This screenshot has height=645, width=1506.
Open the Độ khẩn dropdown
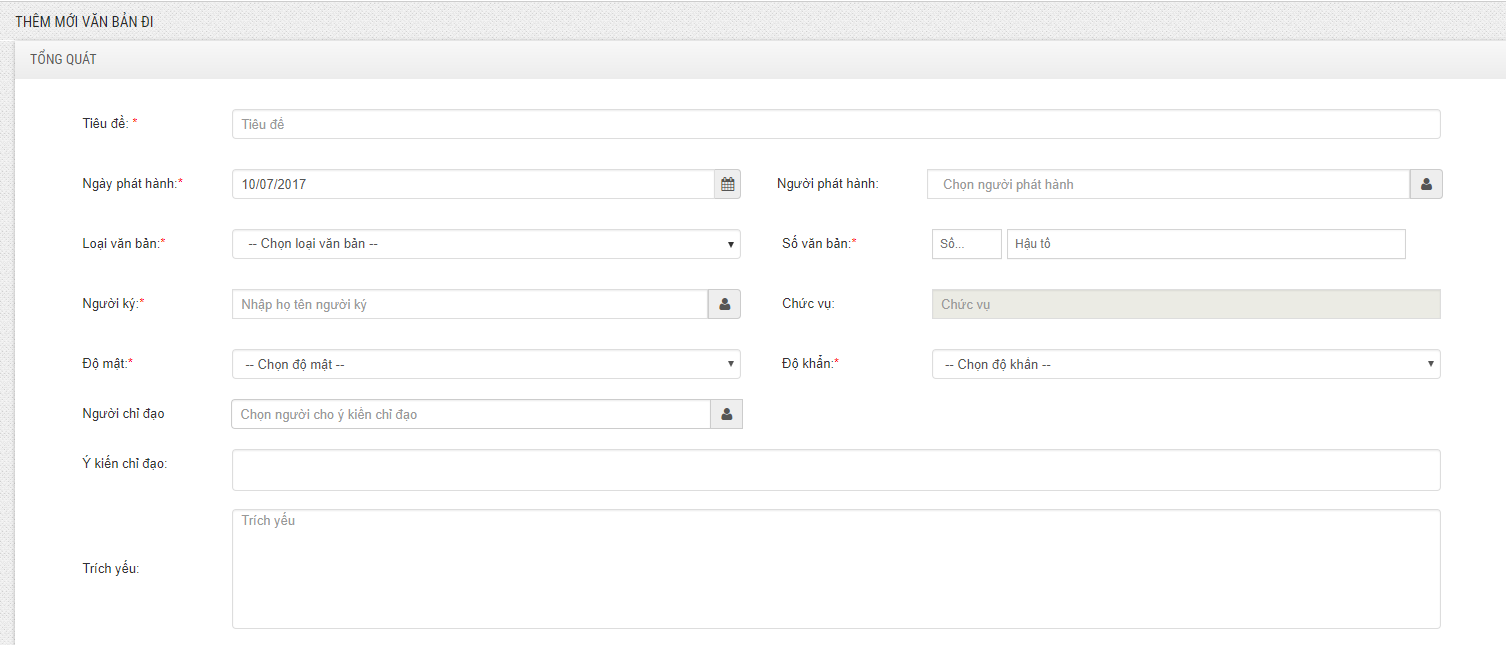[1185, 364]
